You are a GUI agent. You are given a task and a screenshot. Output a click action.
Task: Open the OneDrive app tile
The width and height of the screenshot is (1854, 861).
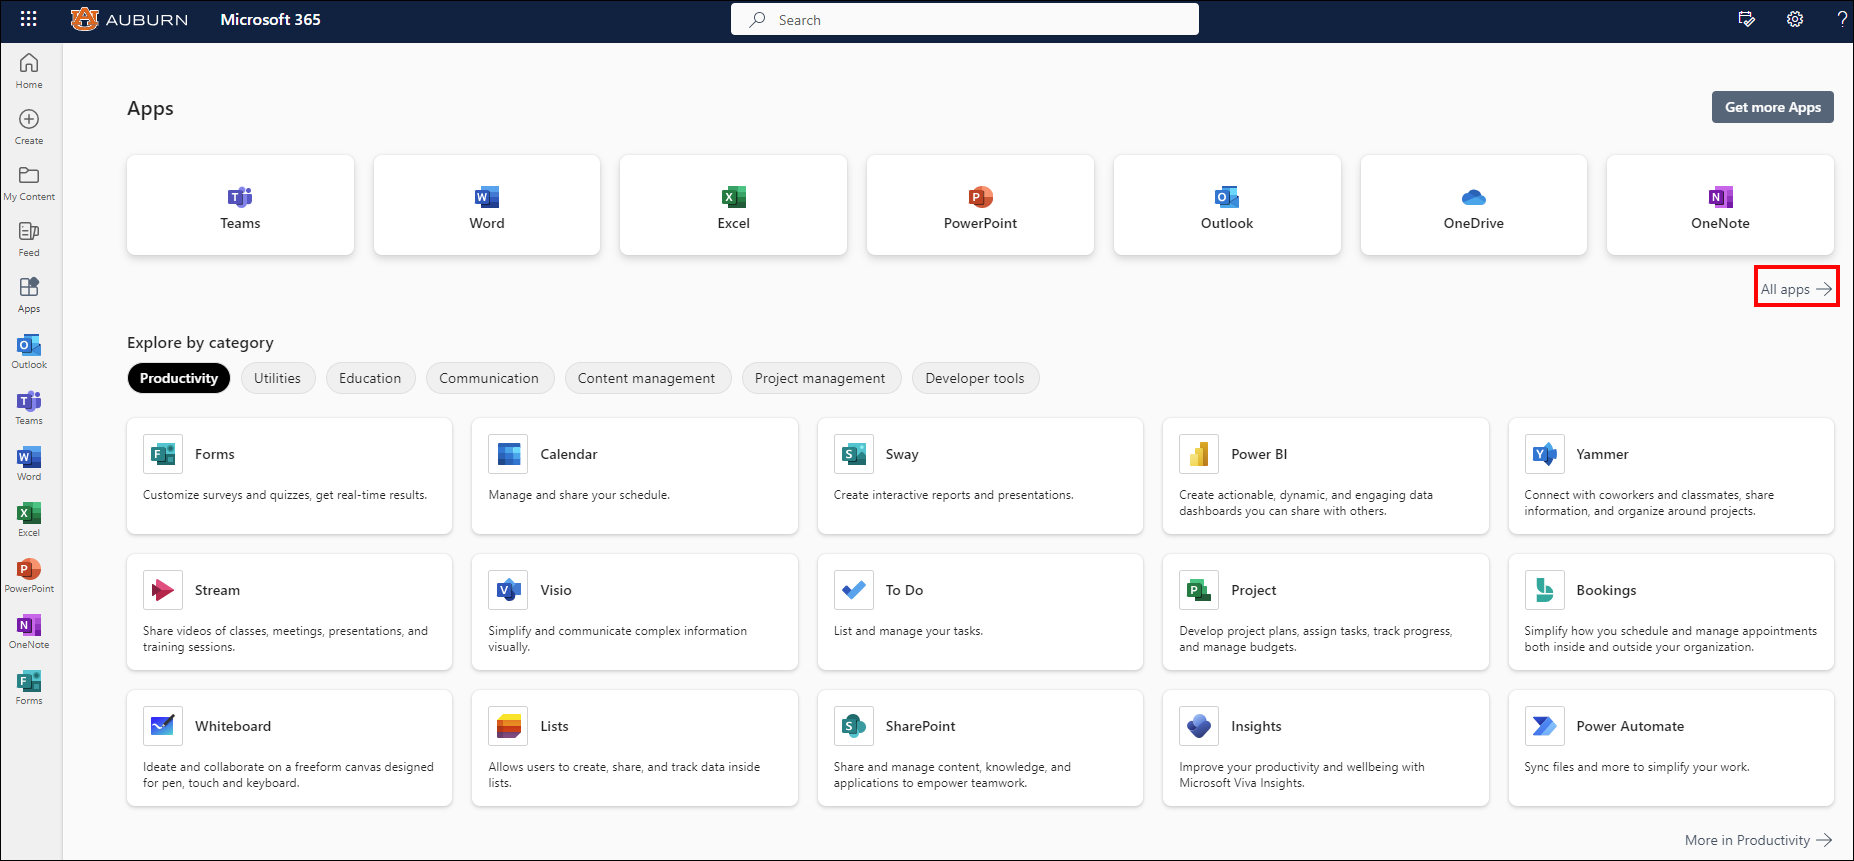click(x=1474, y=205)
